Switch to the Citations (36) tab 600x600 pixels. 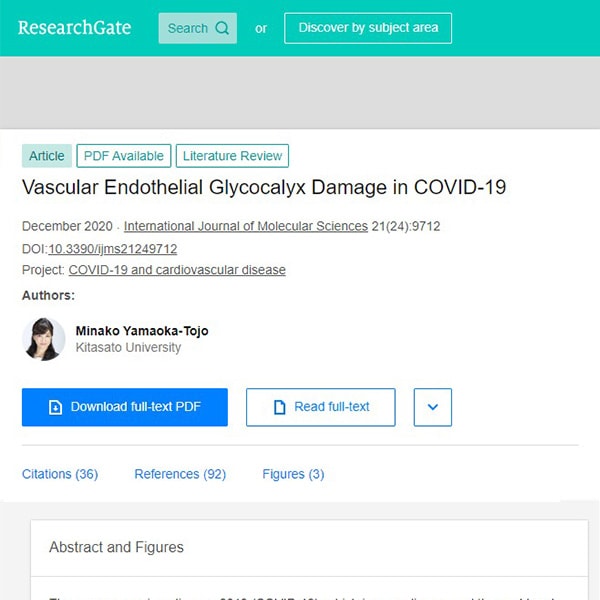point(60,474)
